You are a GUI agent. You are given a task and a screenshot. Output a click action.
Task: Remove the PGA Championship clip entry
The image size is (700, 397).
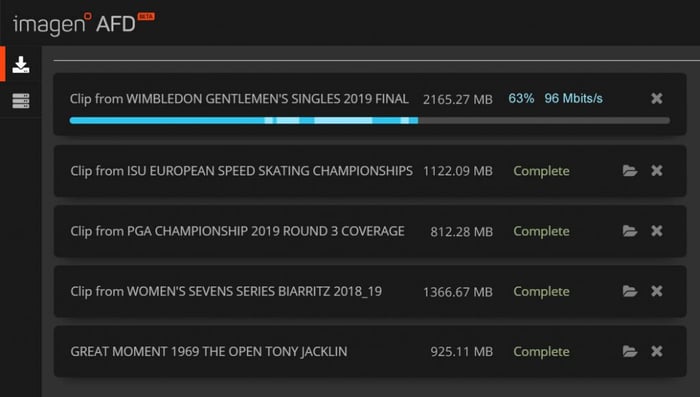pos(656,231)
